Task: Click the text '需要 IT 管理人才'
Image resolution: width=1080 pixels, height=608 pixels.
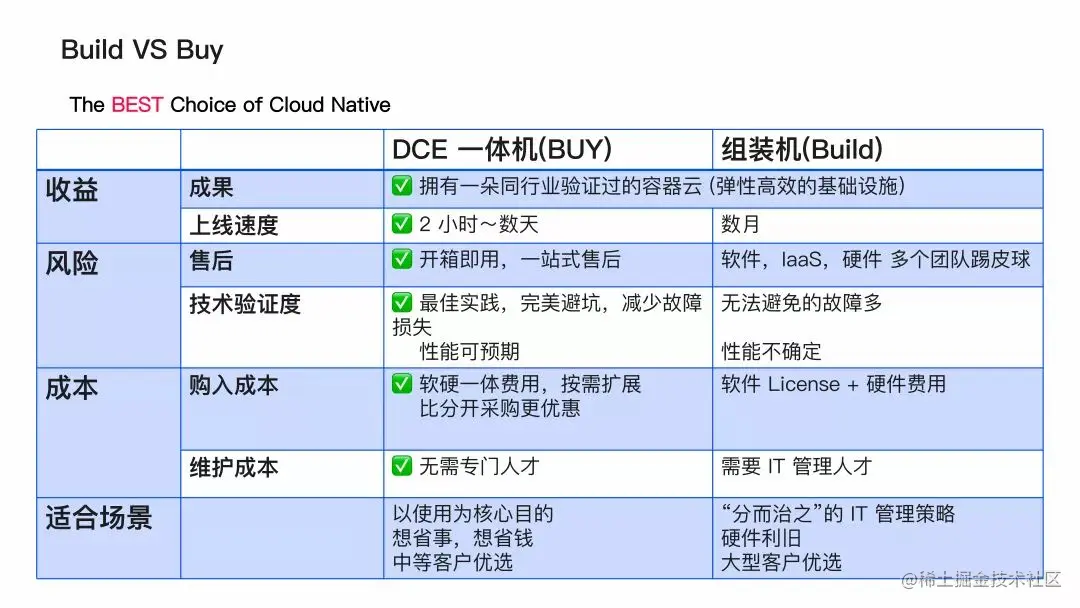Action: [797, 466]
